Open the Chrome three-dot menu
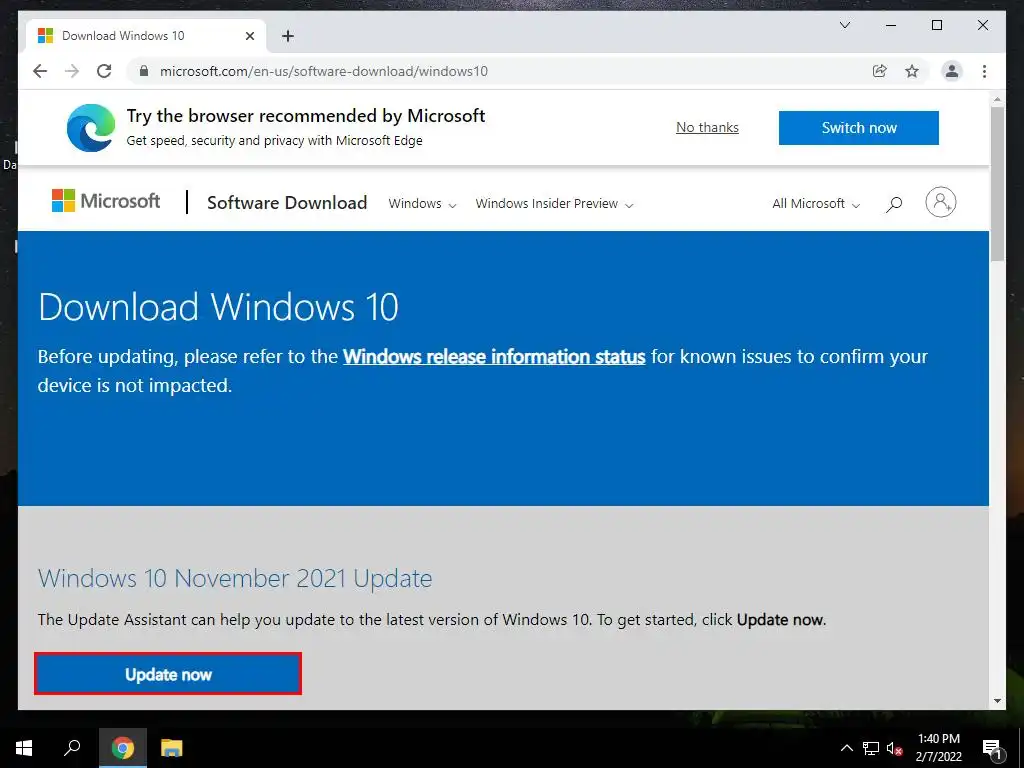 (x=984, y=71)
